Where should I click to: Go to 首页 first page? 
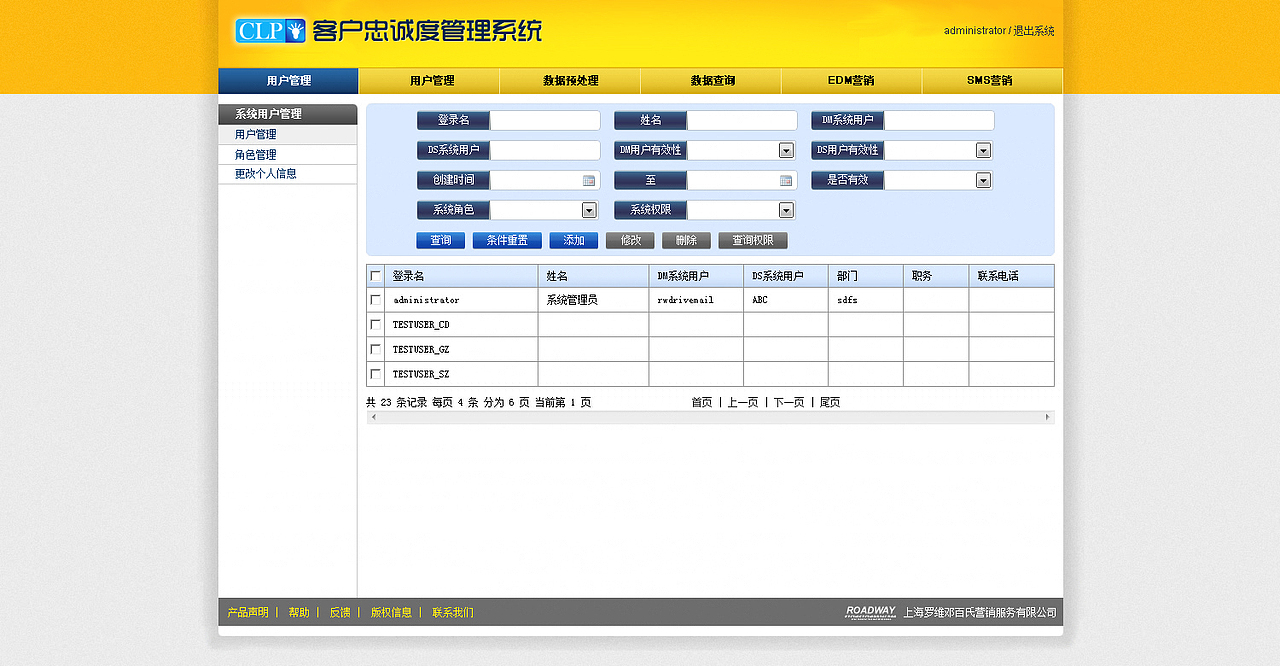(x=702, y=403)
